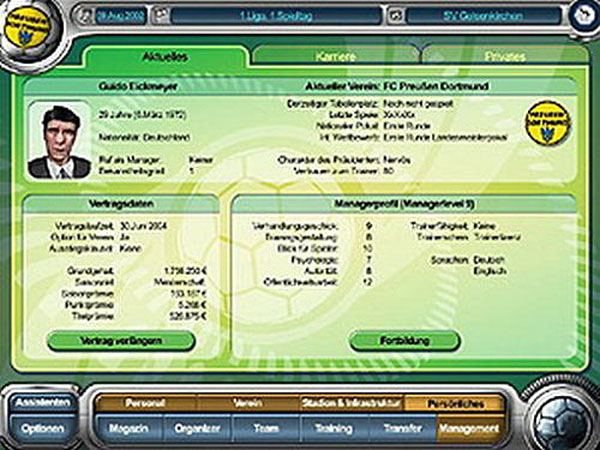Click the calendar icon beside the date

click(83, 16)
